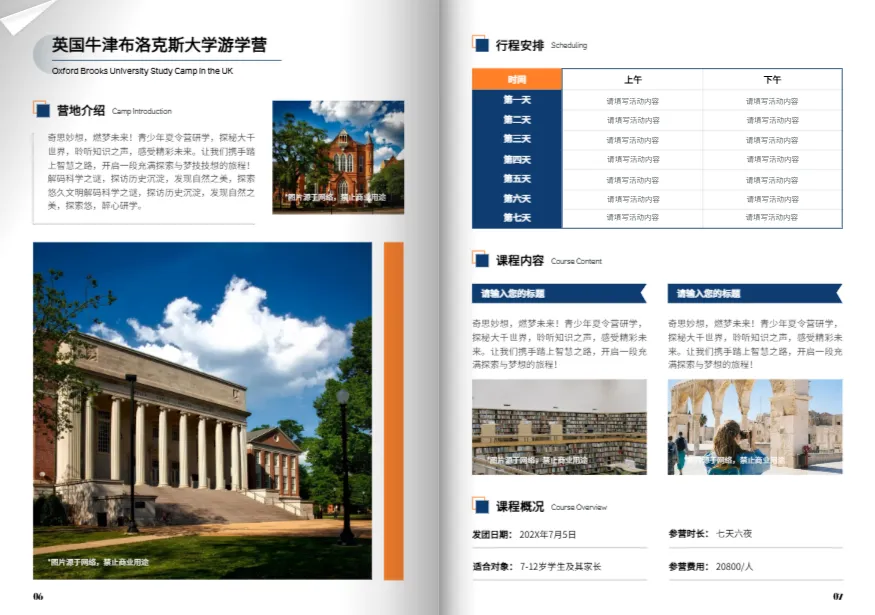Click the 适合对象 label
Image resolution: width=875 pixels, height=615 pixels.
(x=492, y=566)
